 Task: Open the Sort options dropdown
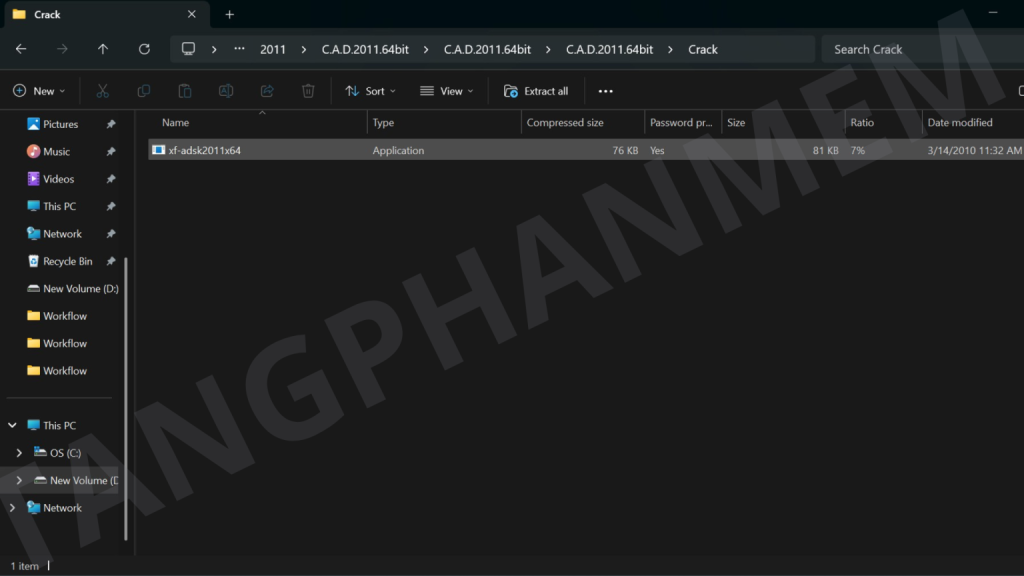point(370,91)
